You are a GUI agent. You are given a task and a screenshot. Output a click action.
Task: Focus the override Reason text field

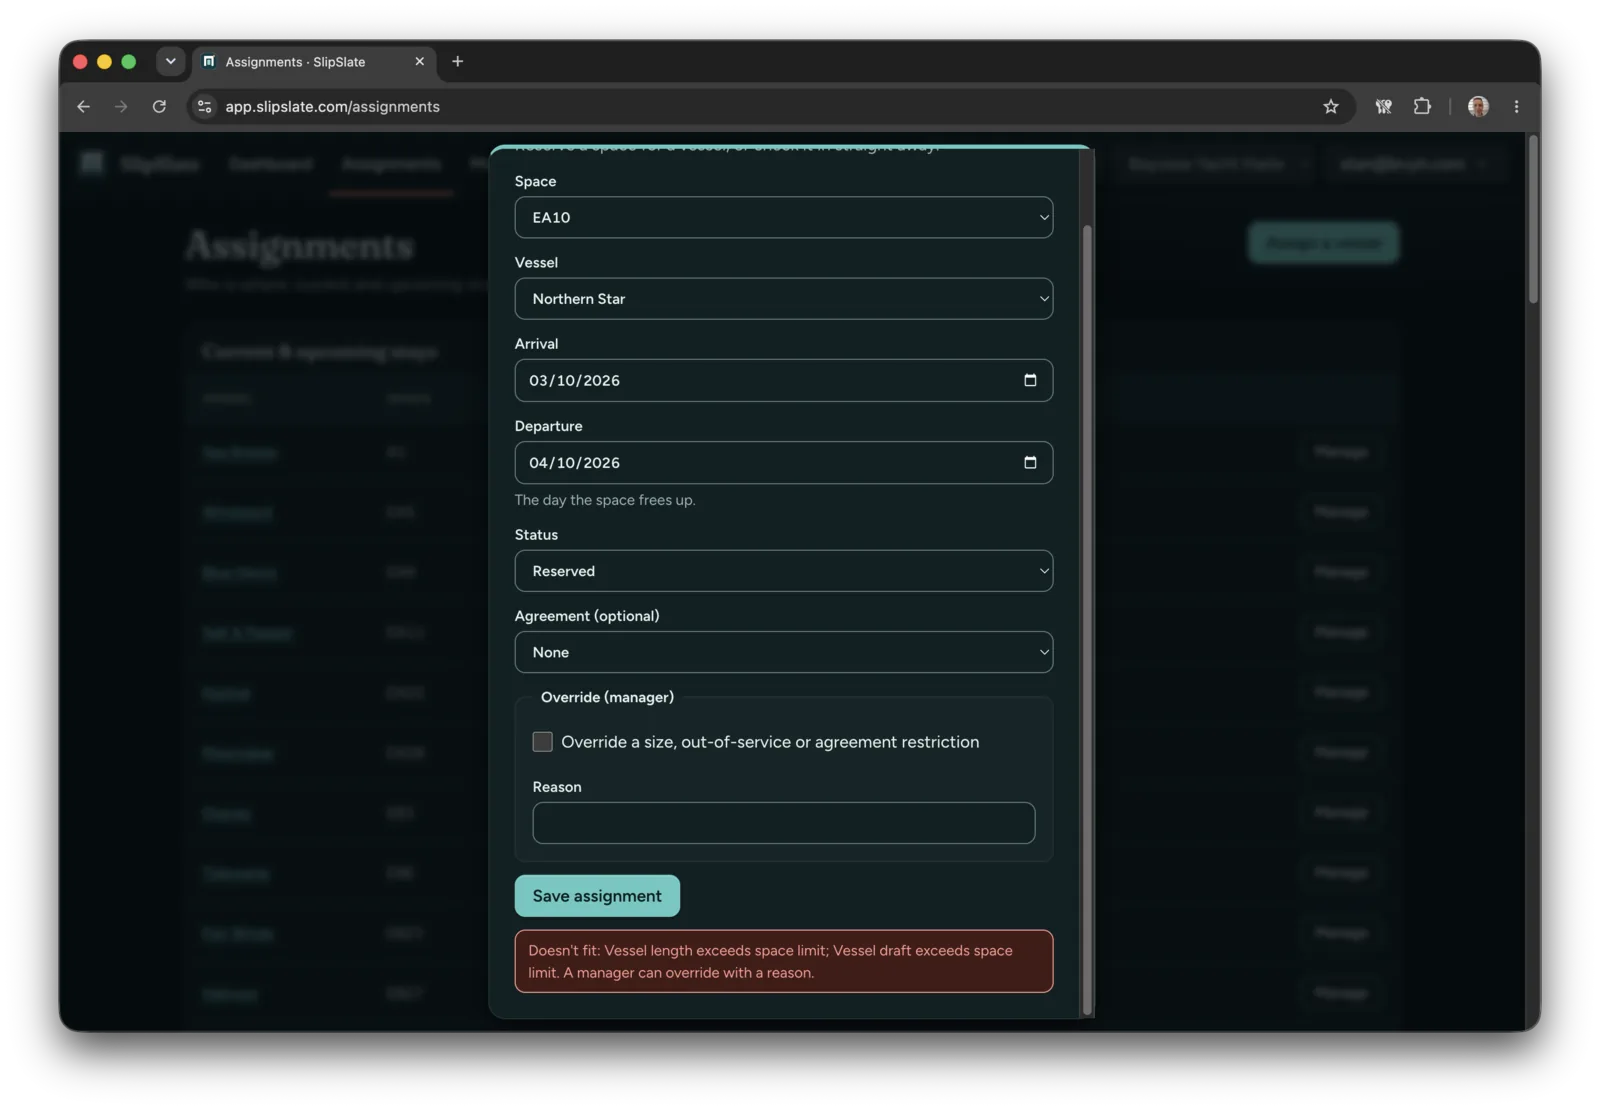click(783, 823)
